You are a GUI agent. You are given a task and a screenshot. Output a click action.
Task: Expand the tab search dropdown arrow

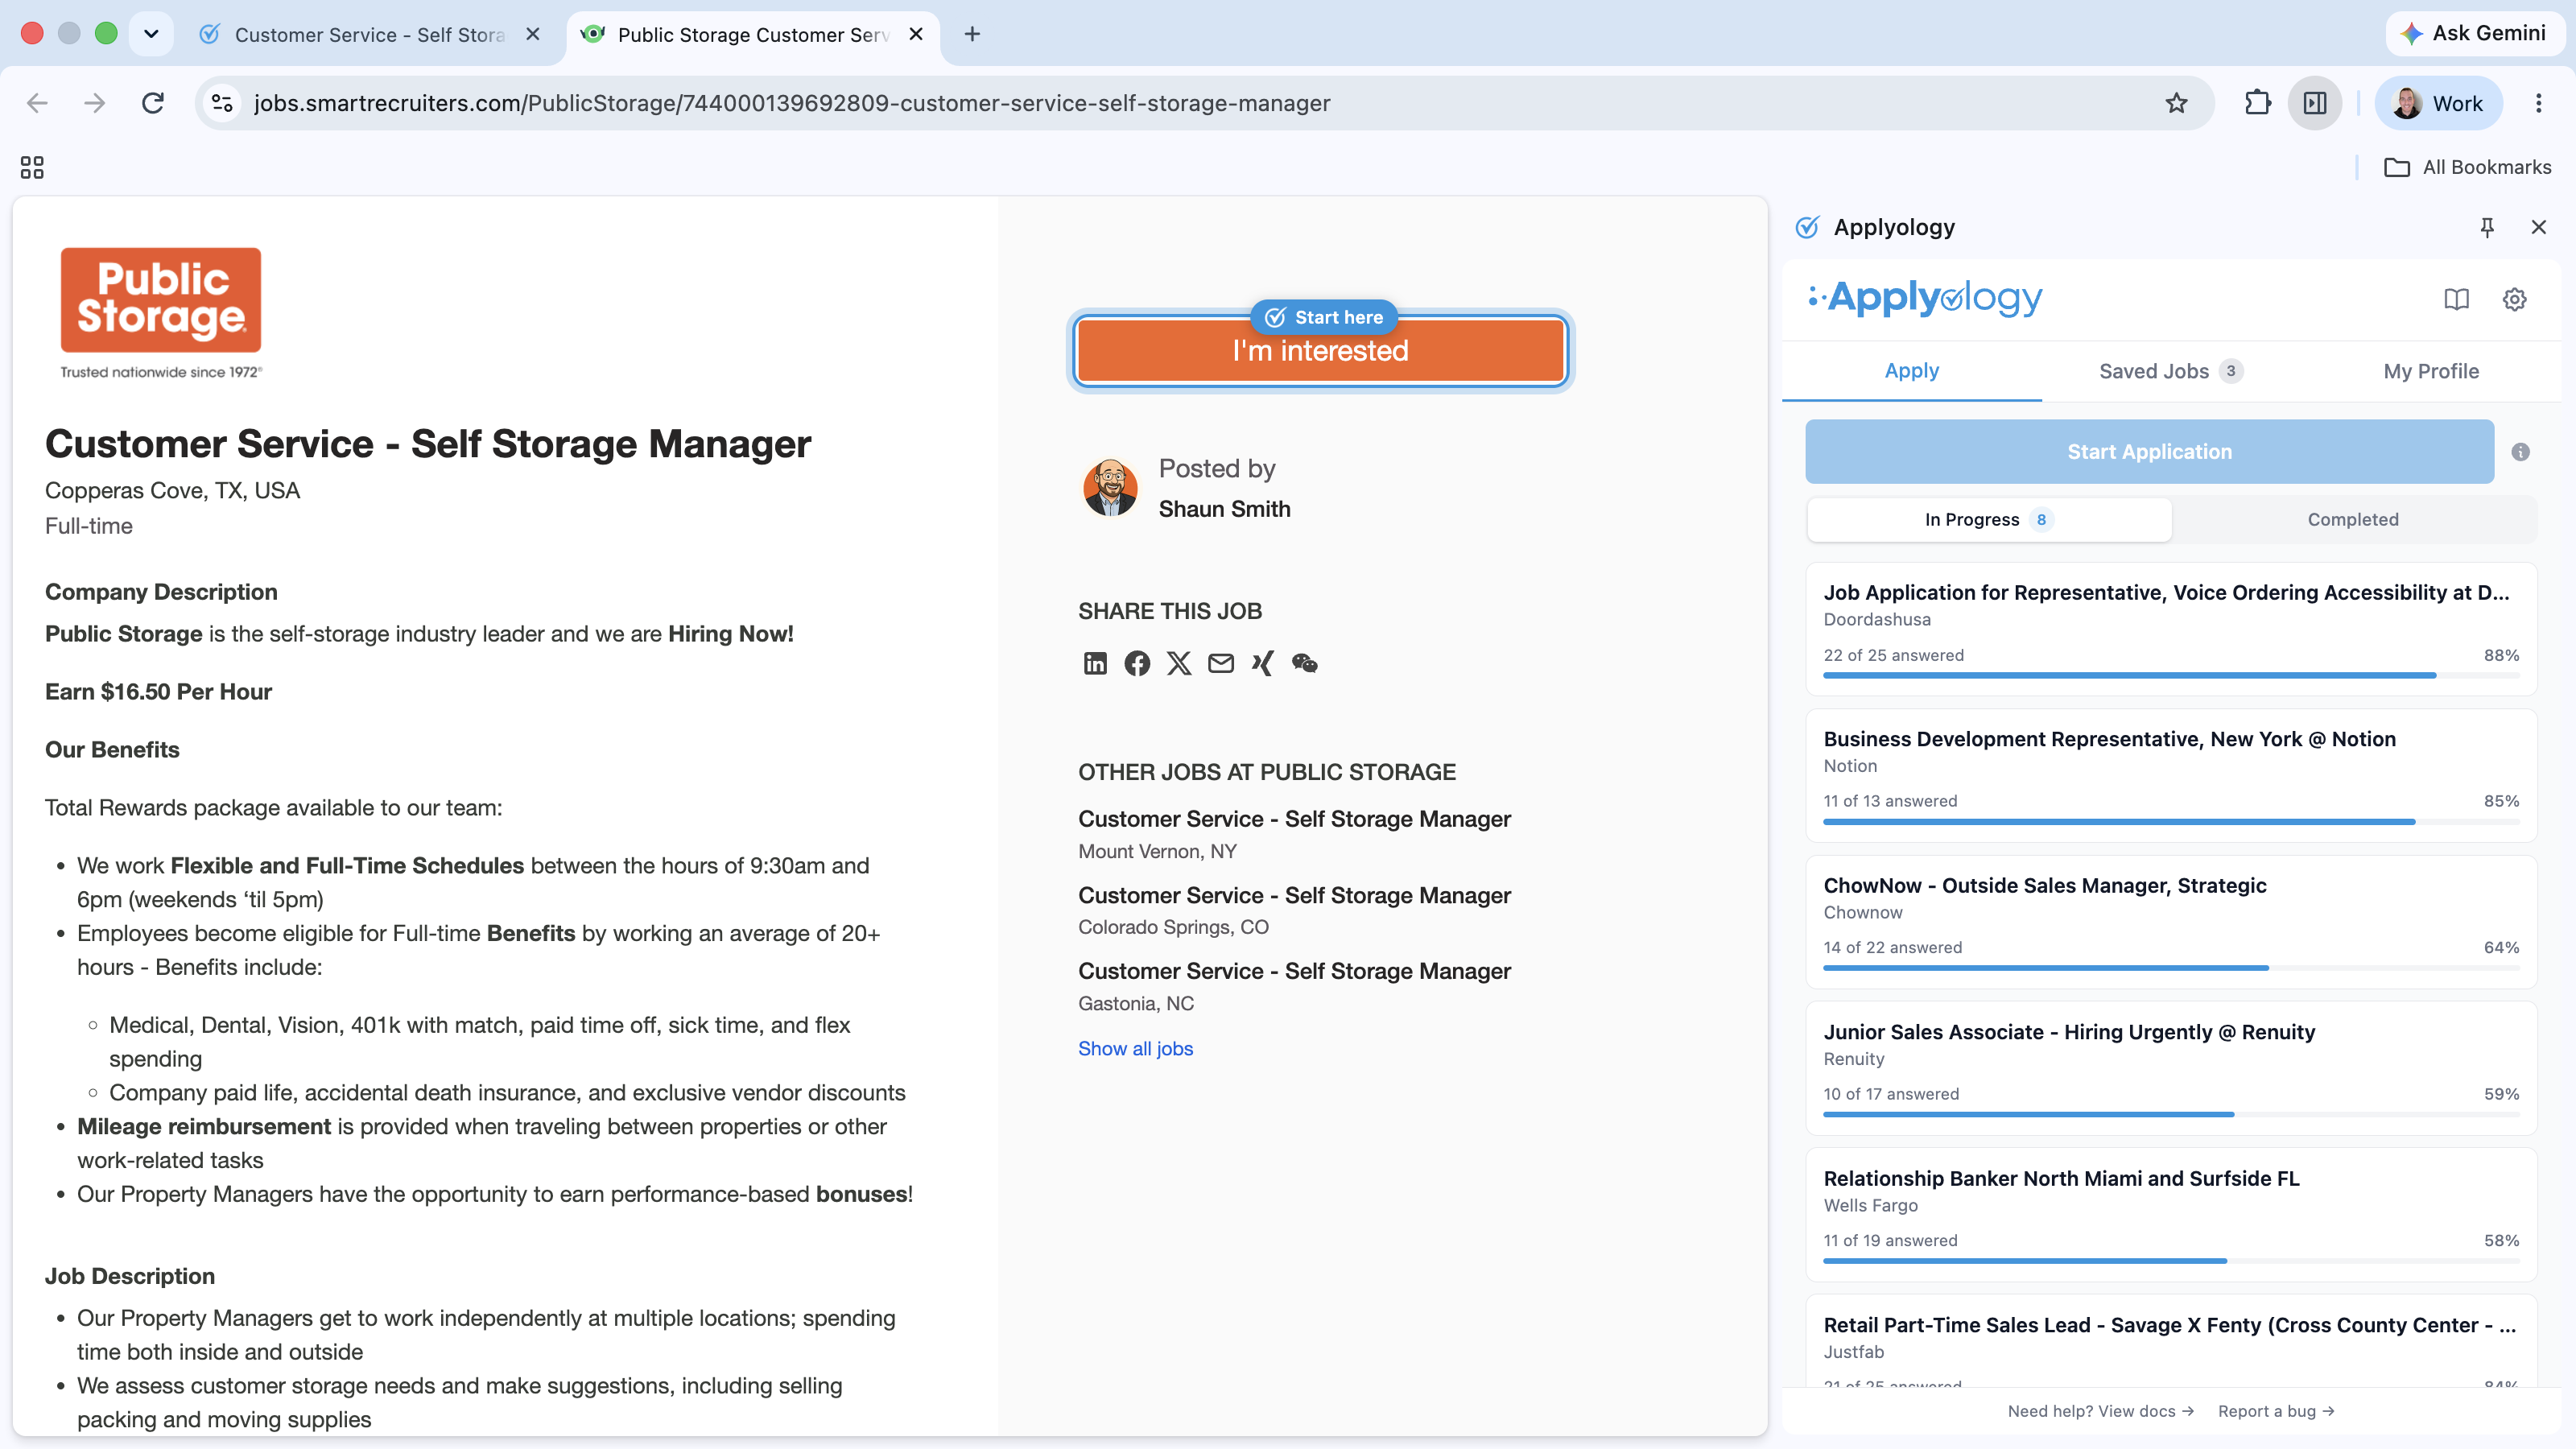151,34
